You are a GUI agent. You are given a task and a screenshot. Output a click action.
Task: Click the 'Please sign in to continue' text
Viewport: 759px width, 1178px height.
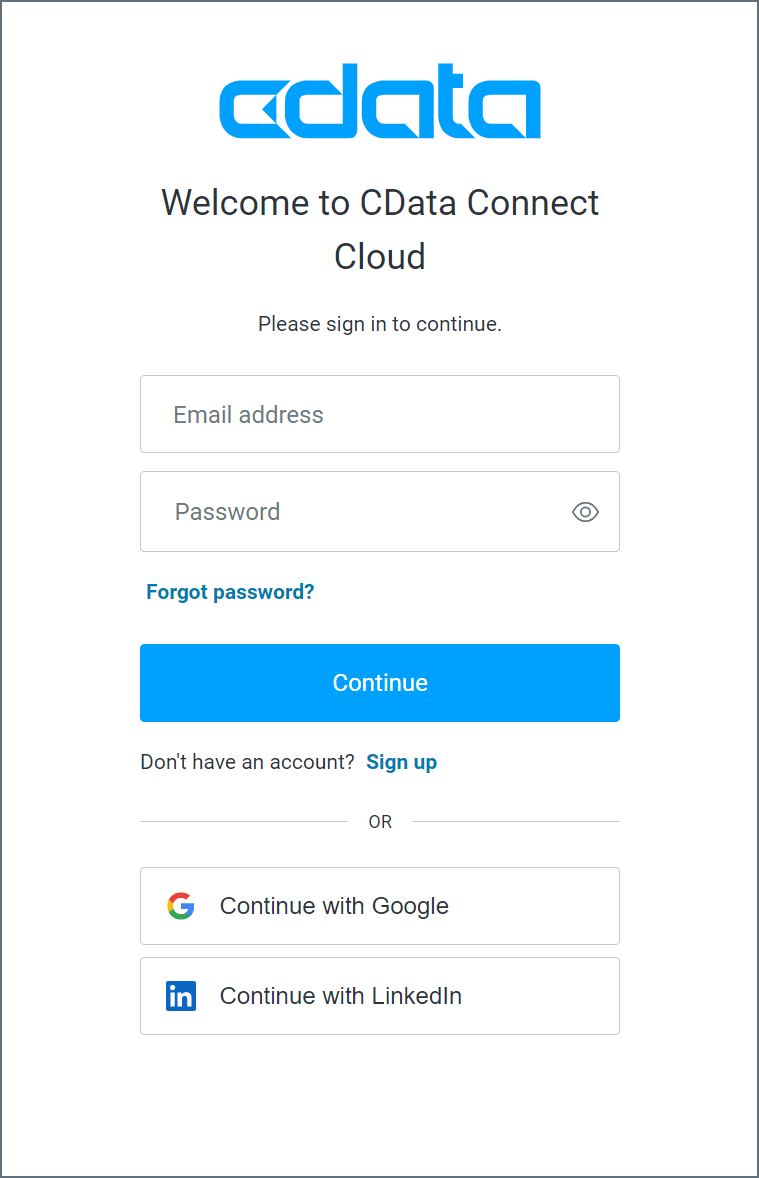(380, 324)
